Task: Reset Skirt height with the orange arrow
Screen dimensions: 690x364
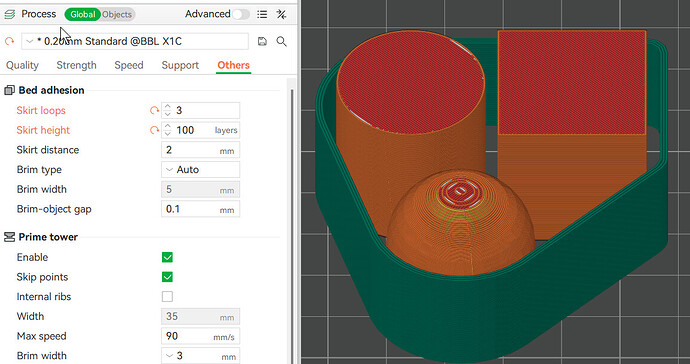Action: (x=154, y=130)
